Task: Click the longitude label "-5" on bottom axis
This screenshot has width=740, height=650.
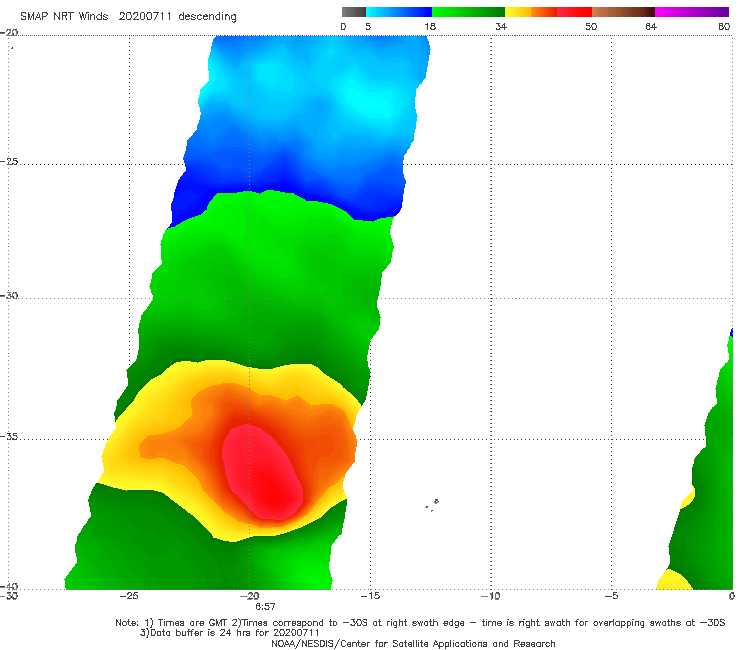Action: (x=612, y=596)
